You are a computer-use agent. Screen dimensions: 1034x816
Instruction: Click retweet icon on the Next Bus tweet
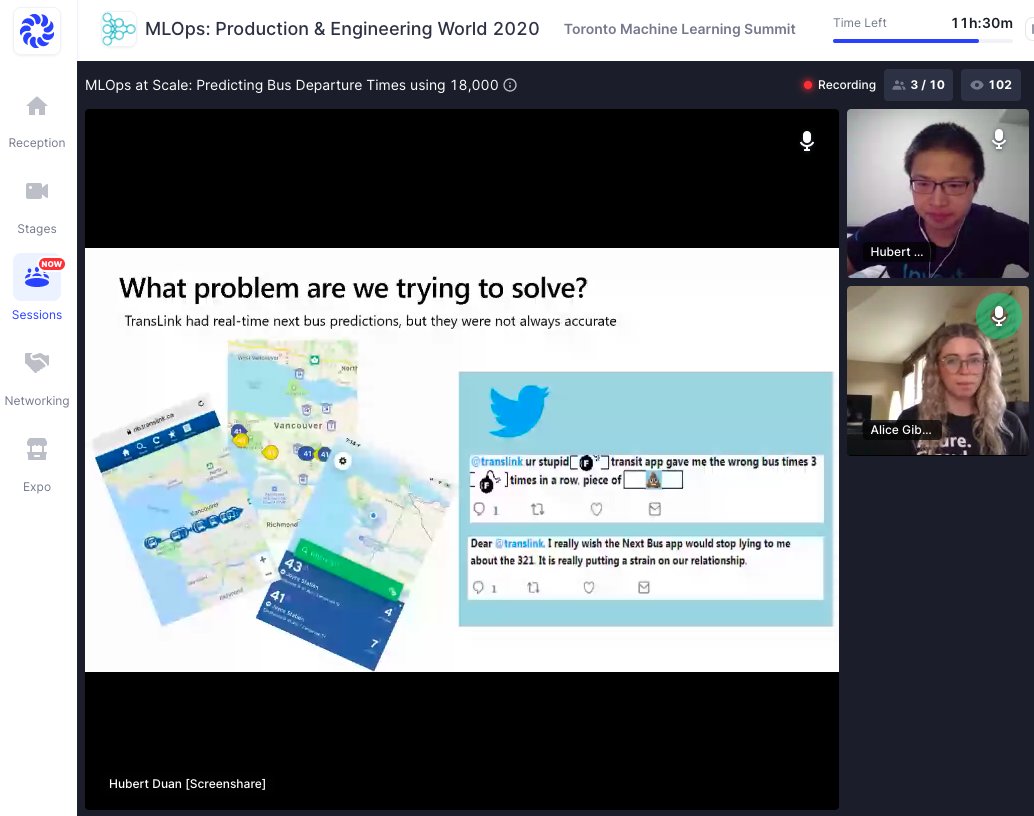pos(533,587)
